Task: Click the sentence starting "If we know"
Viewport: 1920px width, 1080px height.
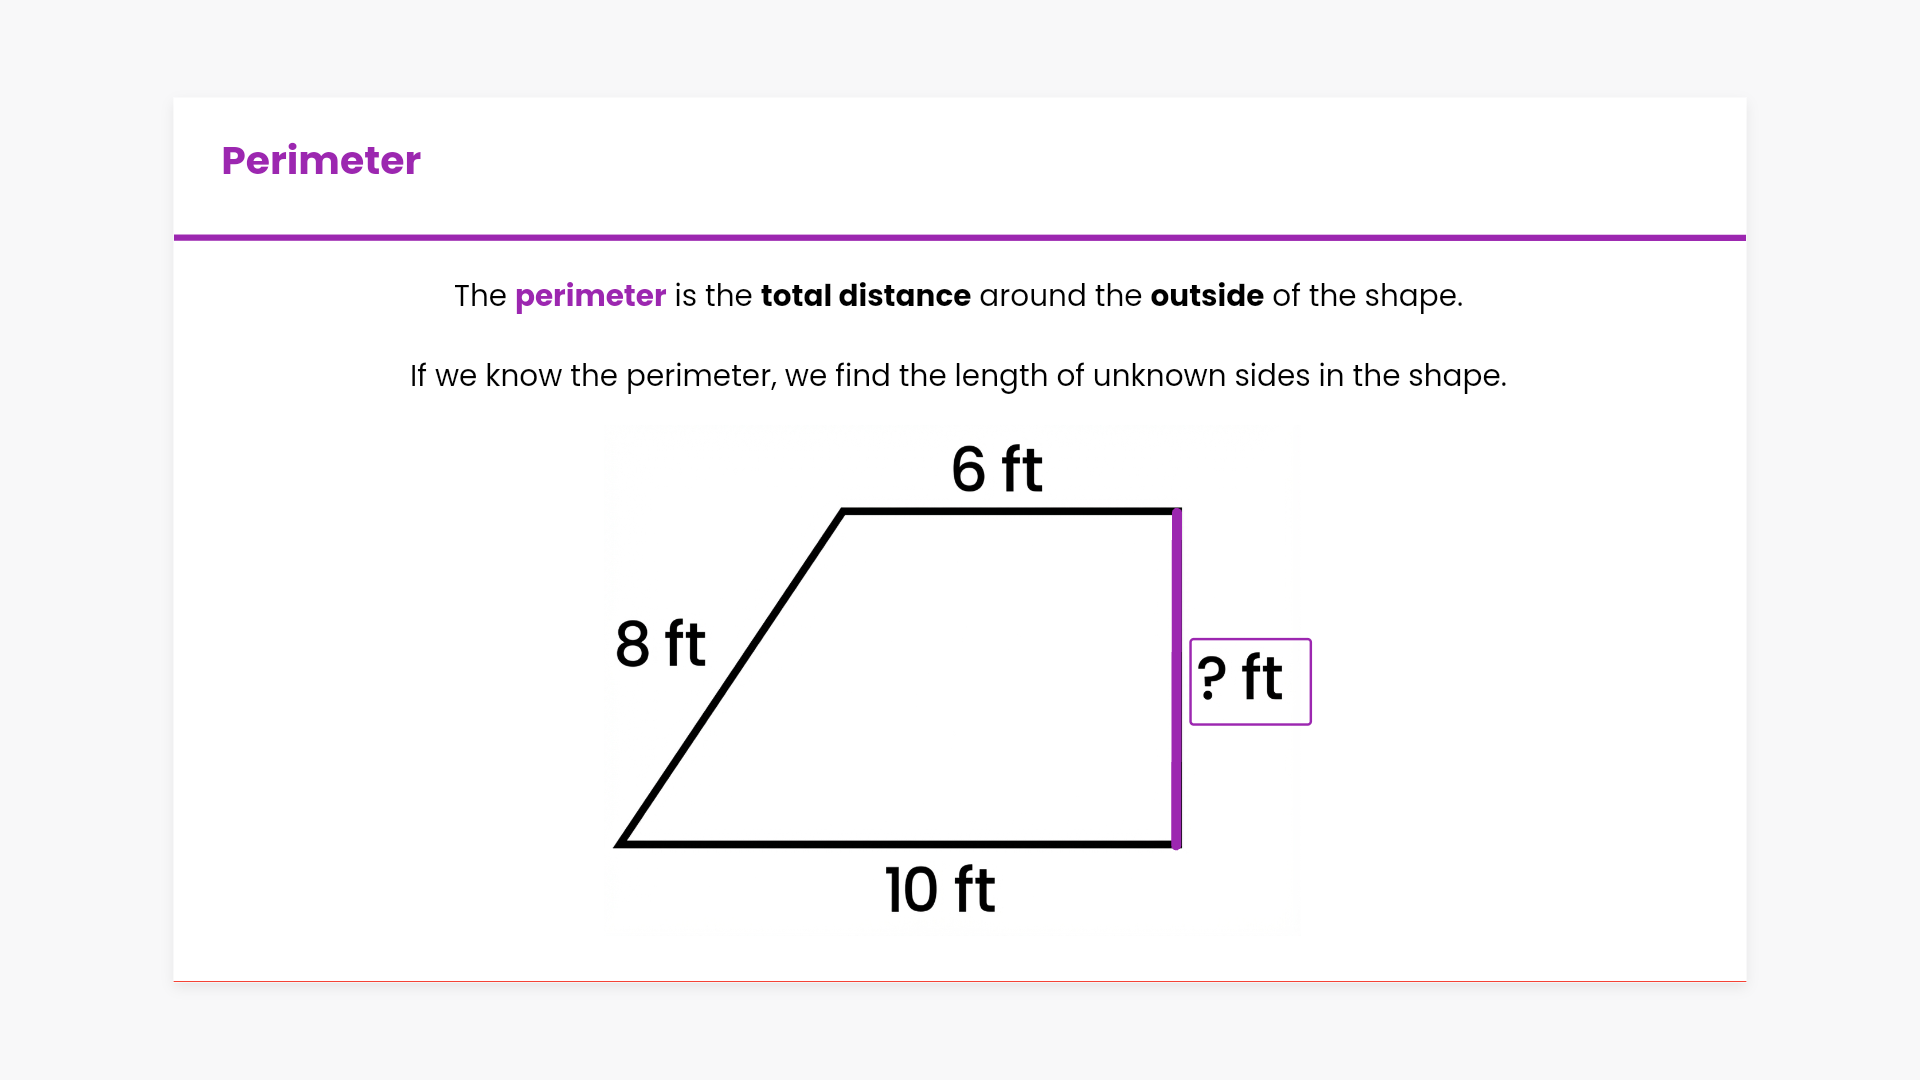Action: (x=957, y=376)
